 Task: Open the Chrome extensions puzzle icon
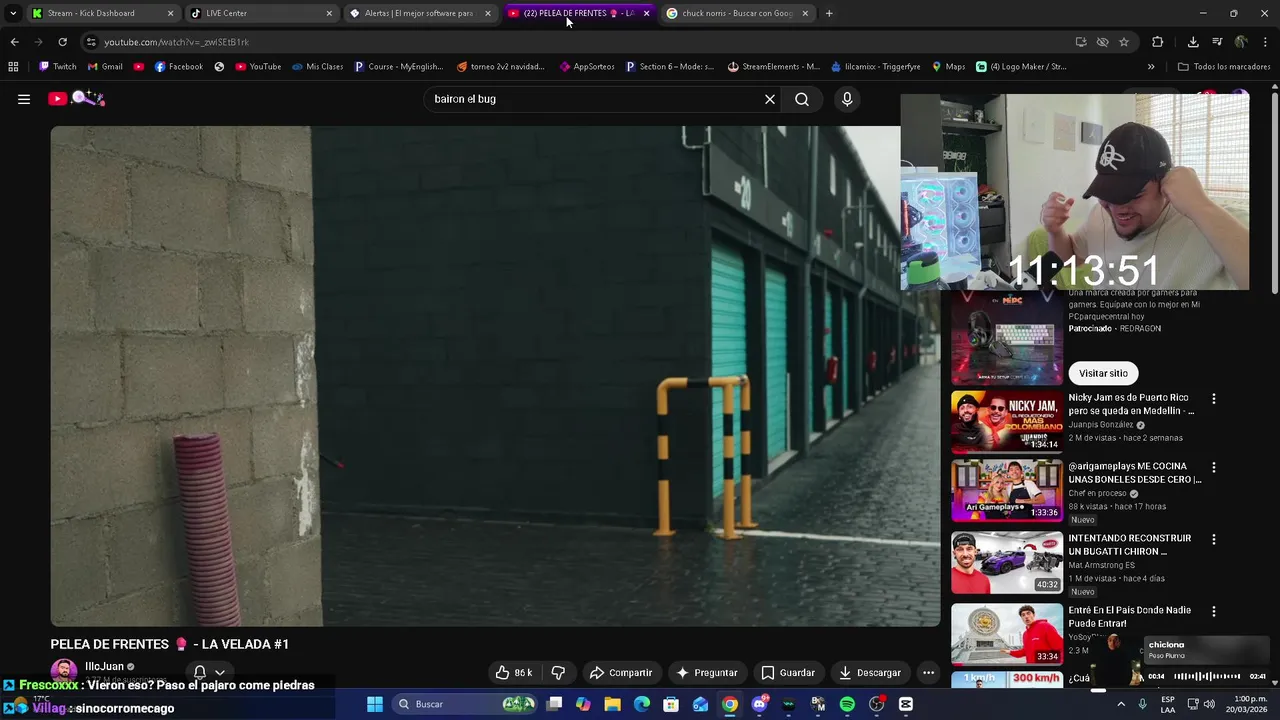point(1158,42)
